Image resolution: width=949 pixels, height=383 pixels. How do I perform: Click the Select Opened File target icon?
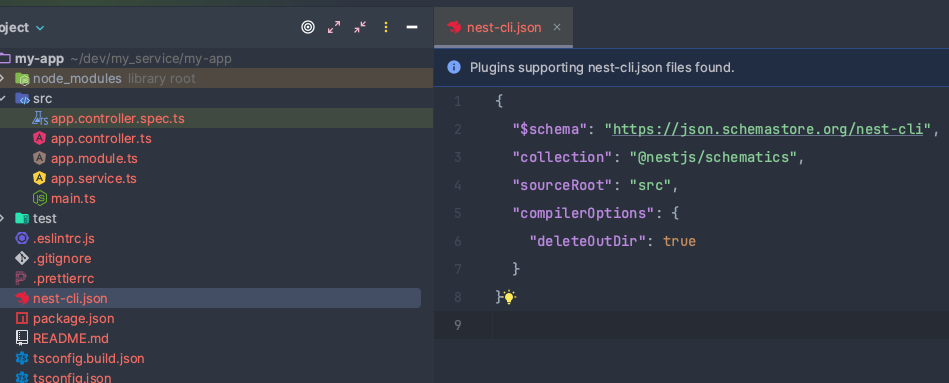308,27
